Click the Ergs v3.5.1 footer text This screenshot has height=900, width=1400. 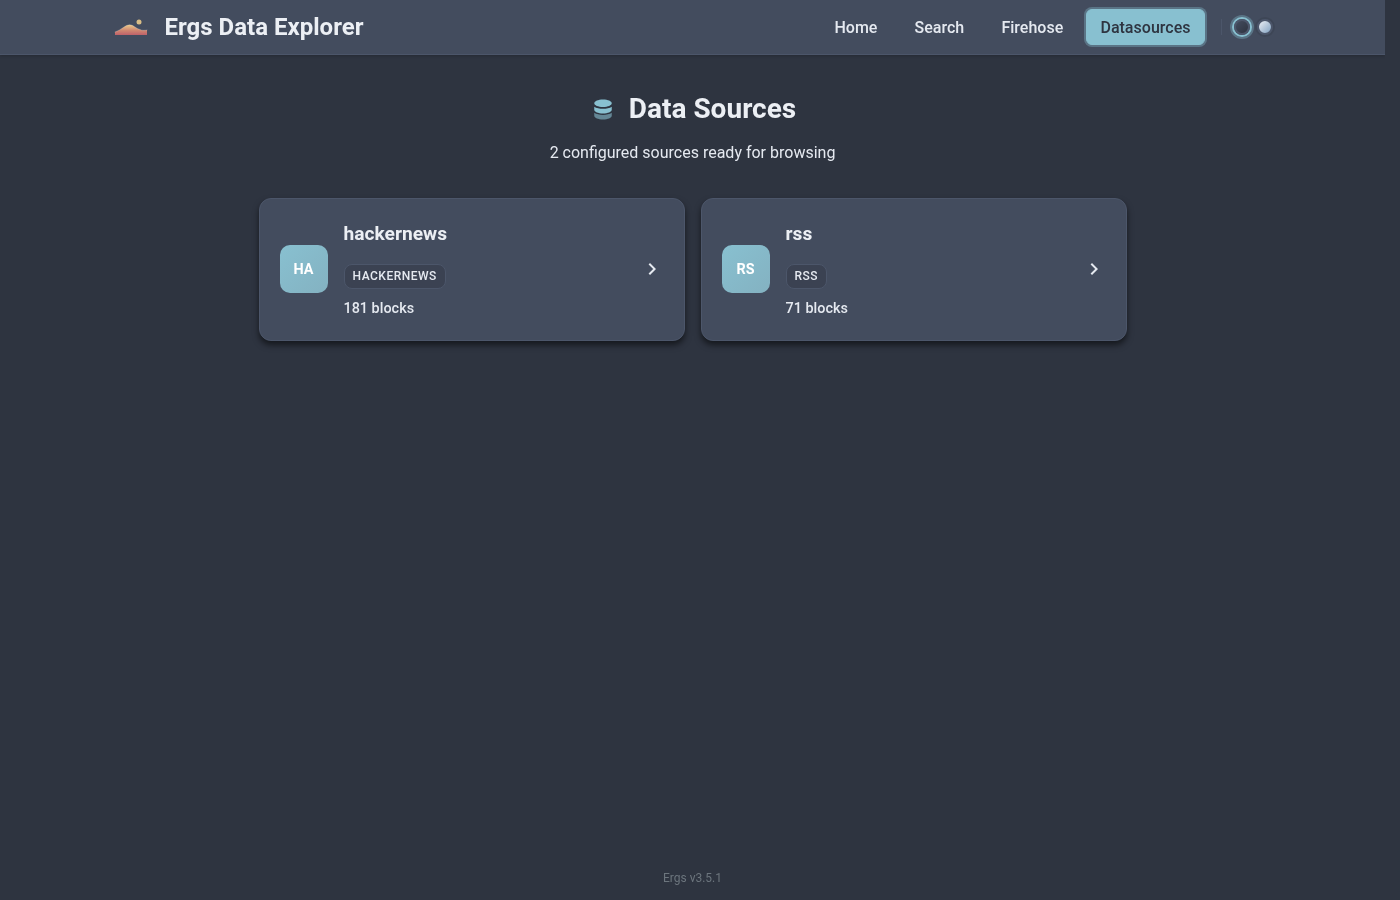point(692,878)
